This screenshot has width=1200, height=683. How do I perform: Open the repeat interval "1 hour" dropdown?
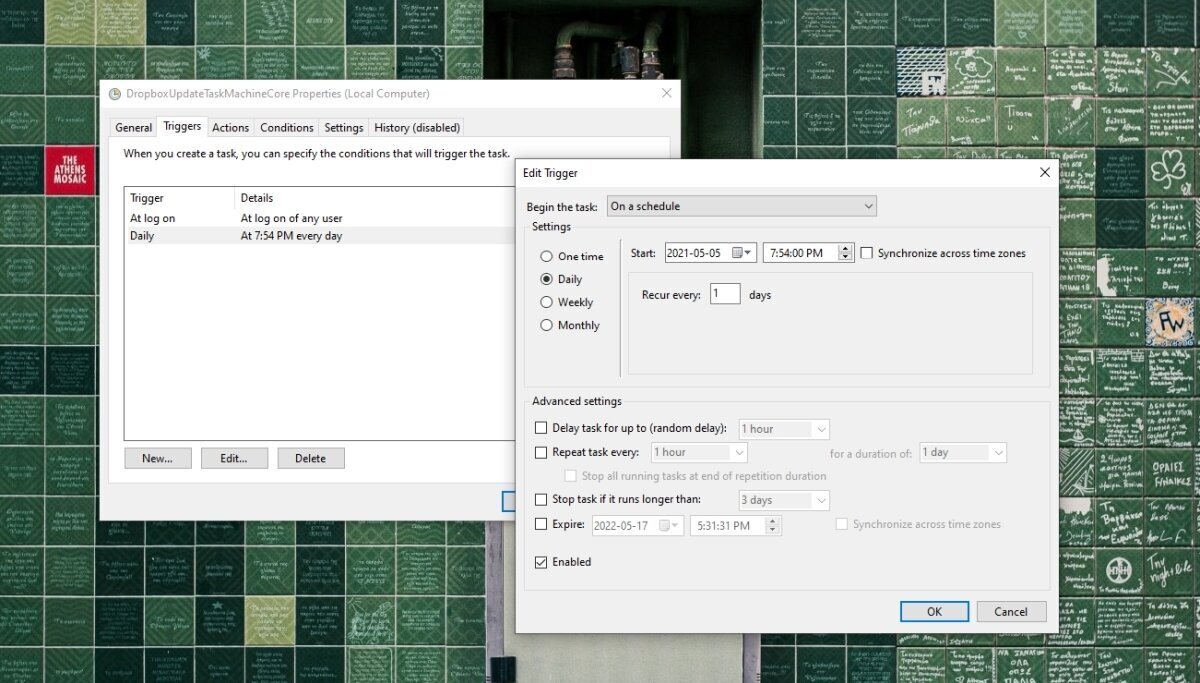pos(739,452)
